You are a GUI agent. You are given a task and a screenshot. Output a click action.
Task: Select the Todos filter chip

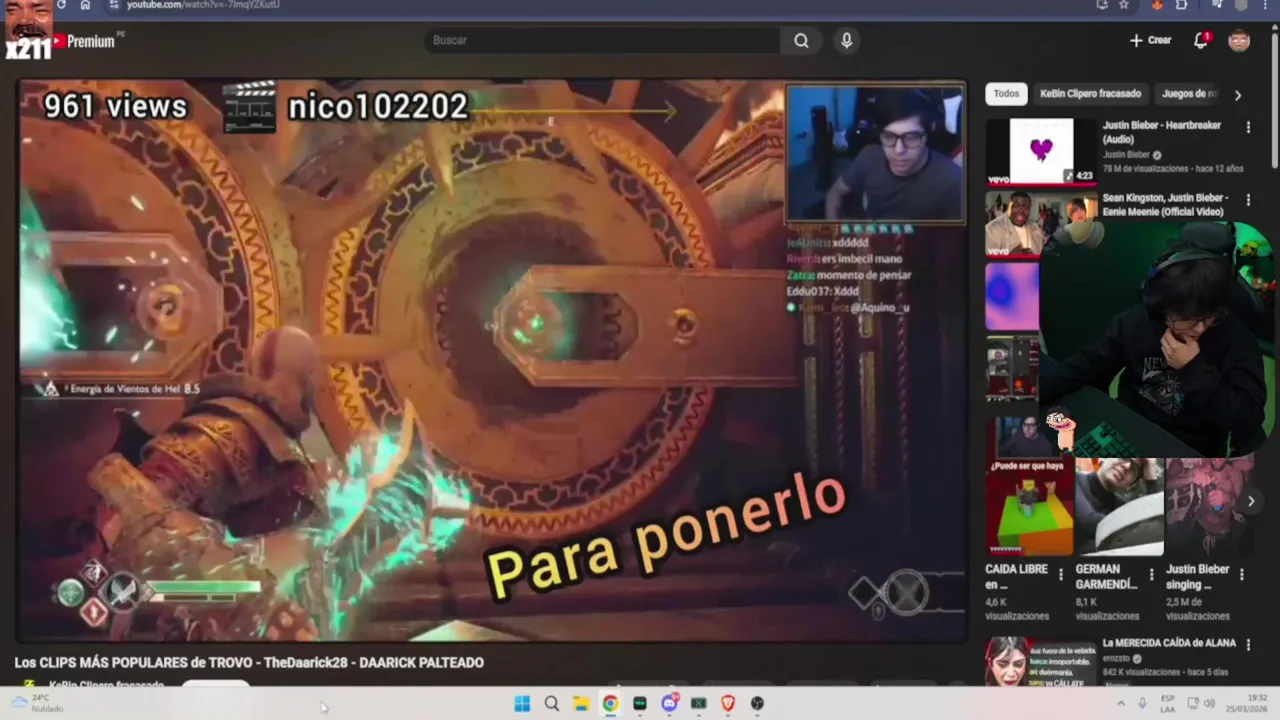(x=1007, y=94)
